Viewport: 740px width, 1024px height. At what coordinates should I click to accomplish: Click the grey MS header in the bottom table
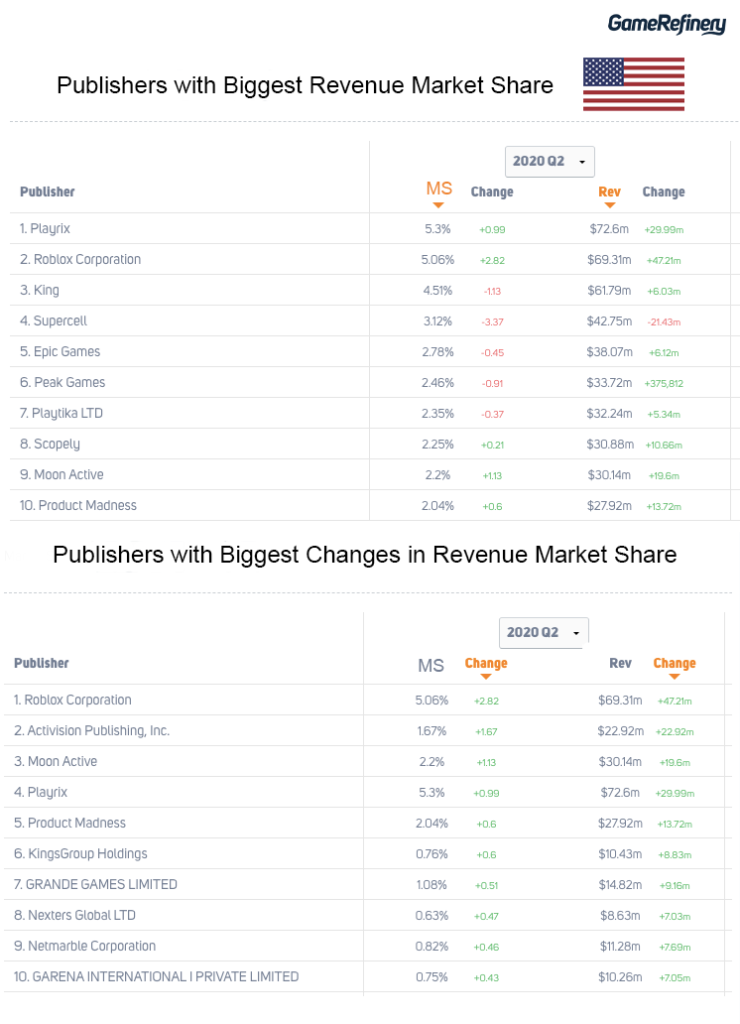point(430,665)
